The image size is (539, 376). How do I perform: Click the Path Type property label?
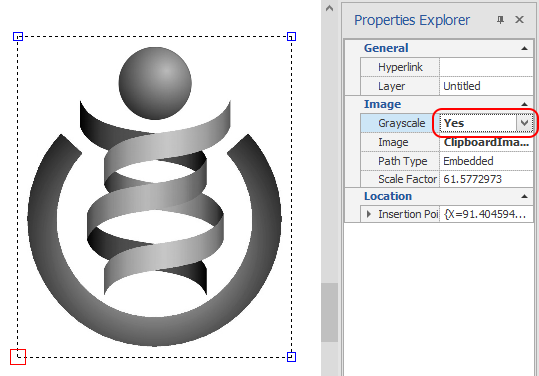point(403,161)
